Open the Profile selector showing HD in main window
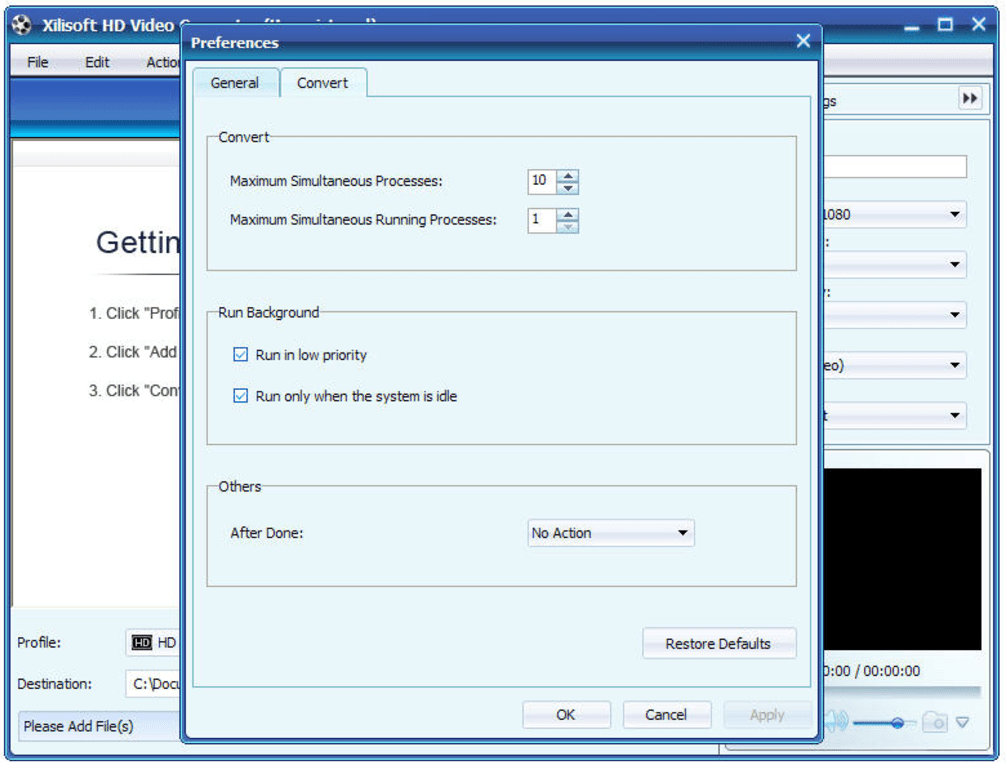 [153, 643]
